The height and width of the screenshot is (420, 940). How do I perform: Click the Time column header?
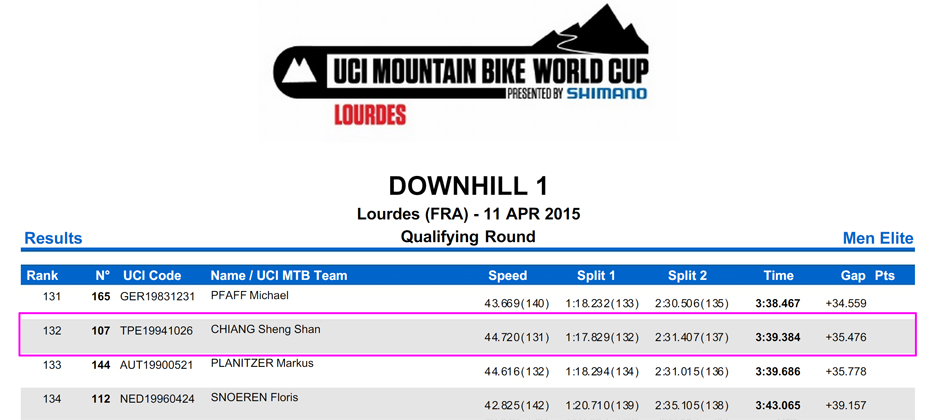coord(778,276)
